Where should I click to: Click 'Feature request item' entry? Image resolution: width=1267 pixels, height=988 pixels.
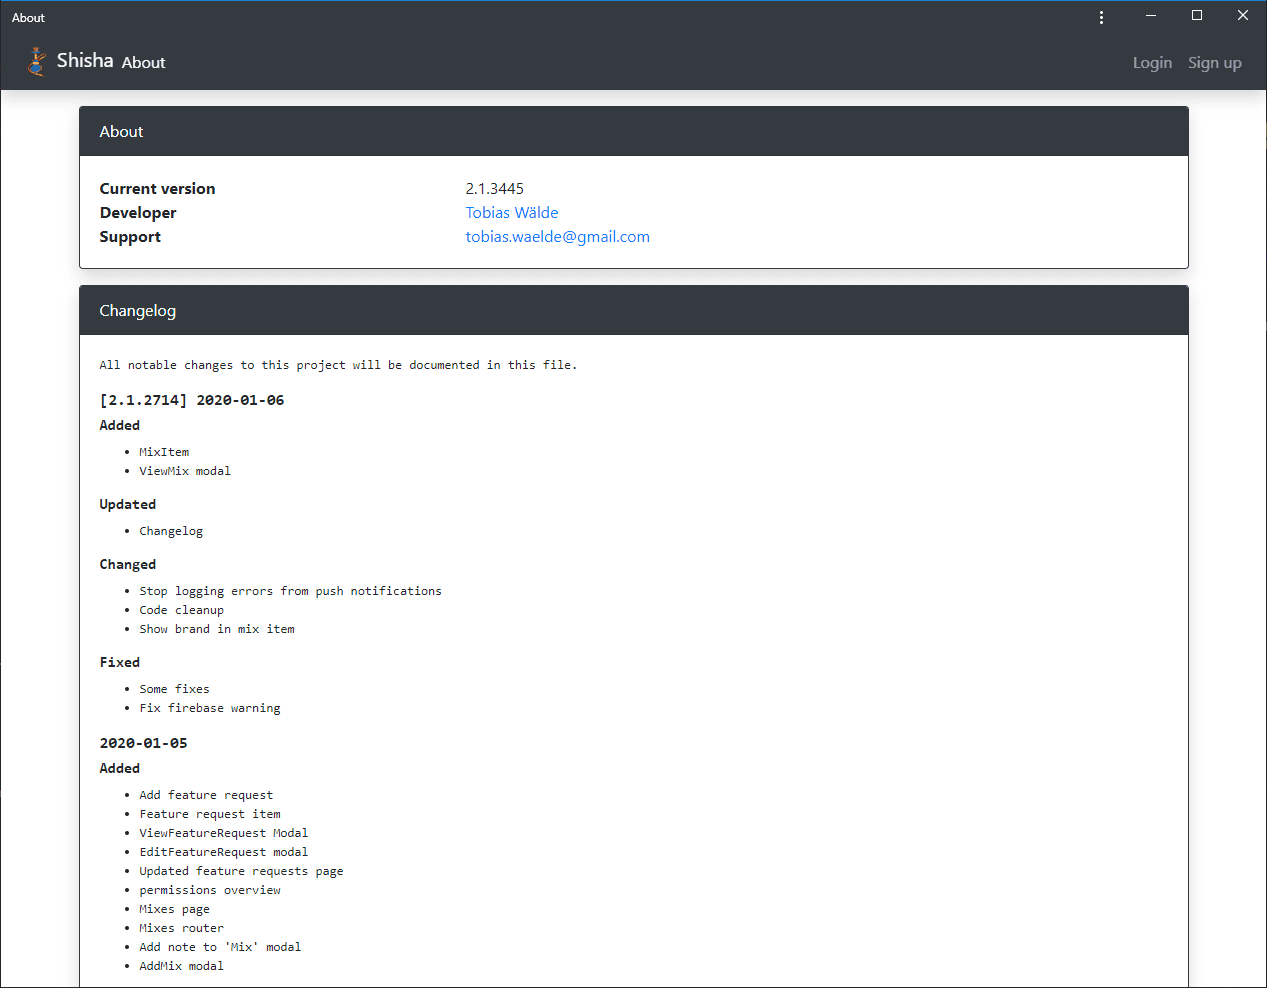(x=210, y=814)
